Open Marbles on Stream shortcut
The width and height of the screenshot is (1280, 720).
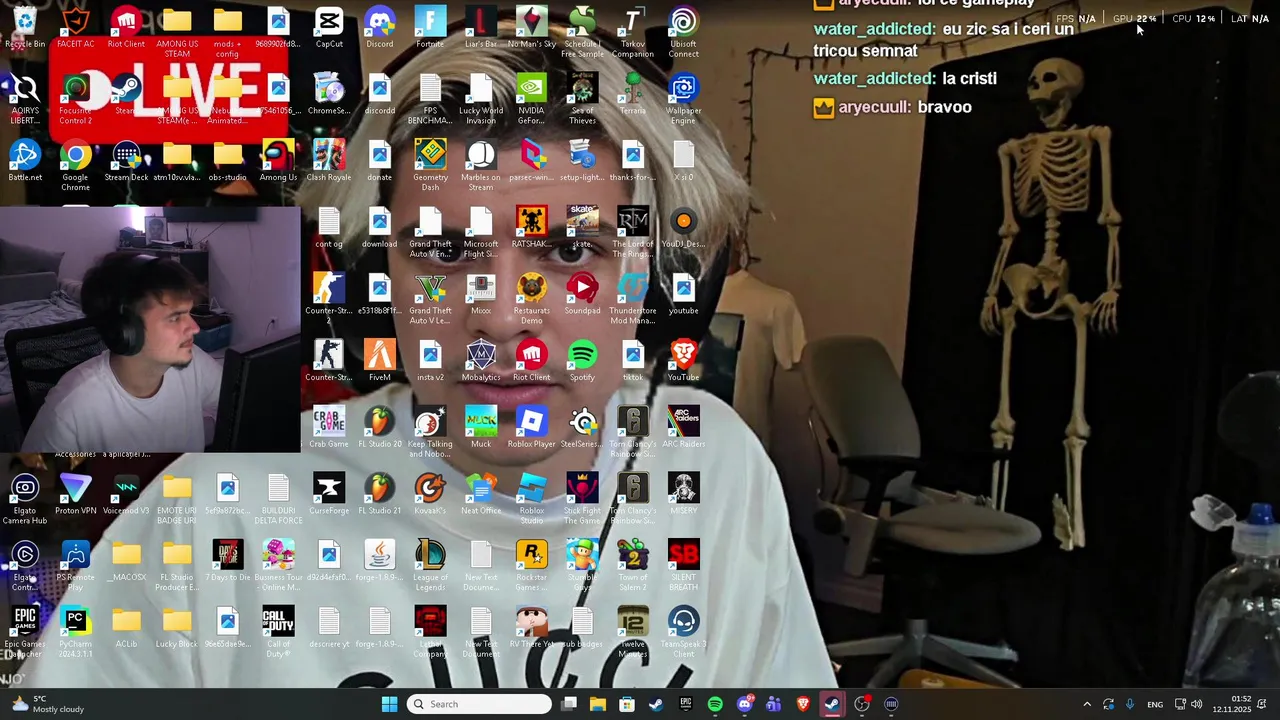pos(481,166)
